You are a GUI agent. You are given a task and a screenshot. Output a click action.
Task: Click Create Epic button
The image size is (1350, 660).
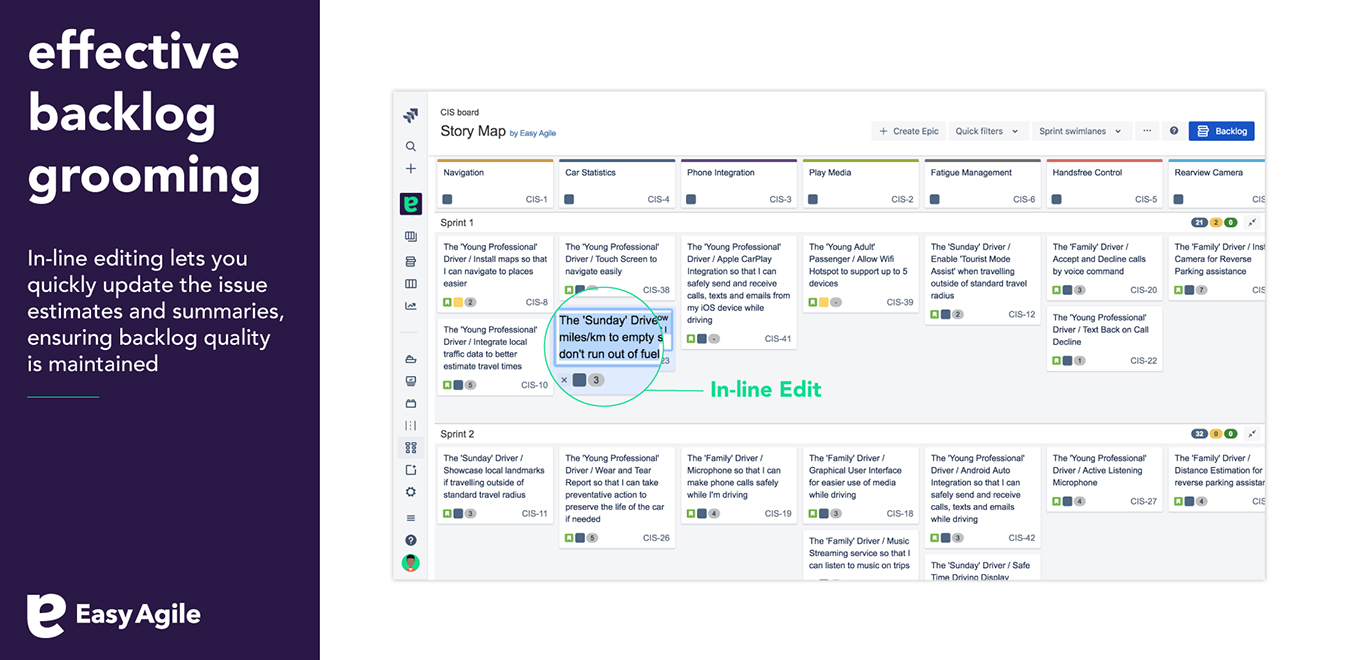click(909, 131)
